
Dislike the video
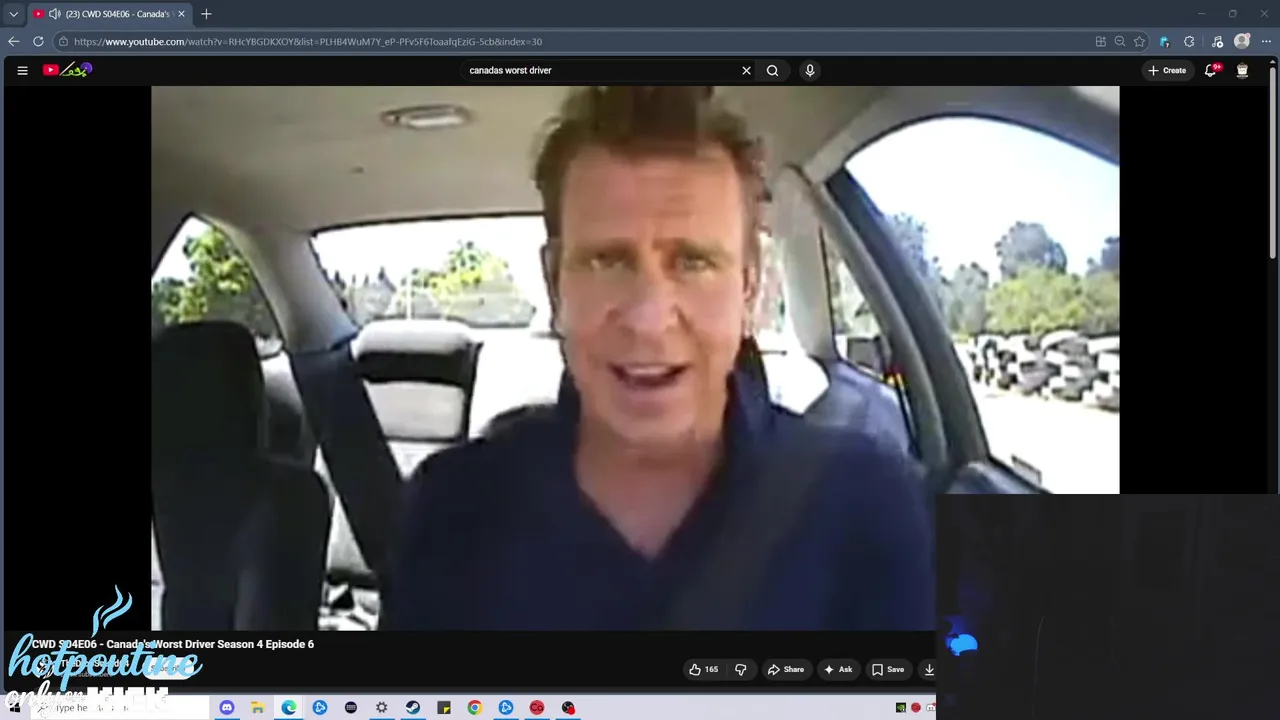point(741,670)
